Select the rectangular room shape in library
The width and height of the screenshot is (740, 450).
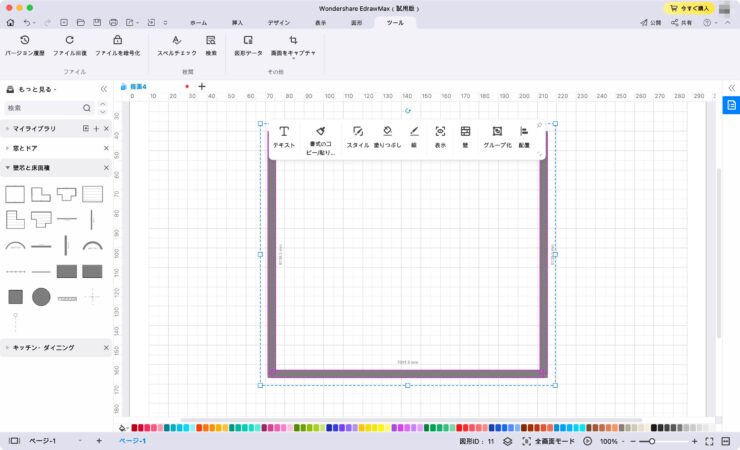15,194
